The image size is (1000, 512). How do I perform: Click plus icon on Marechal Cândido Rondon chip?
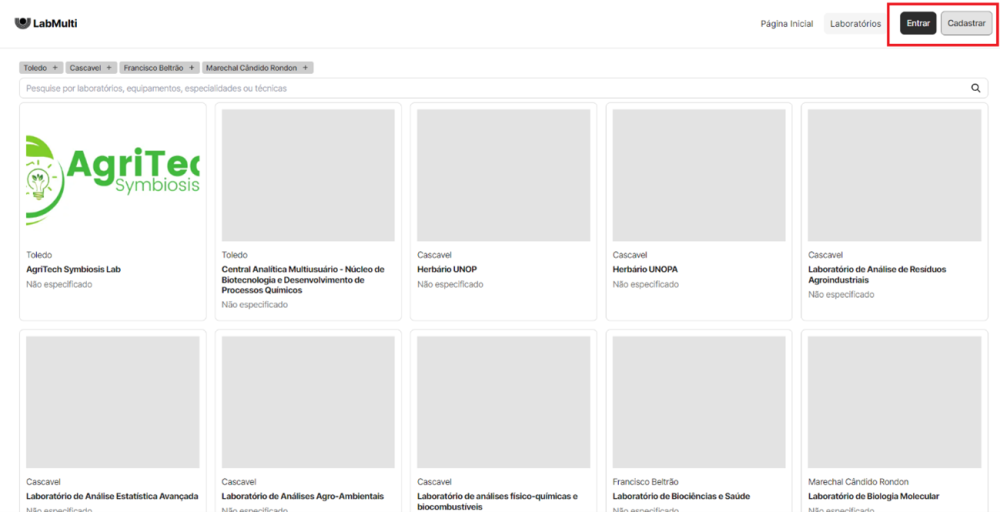click(x=306, y=68)
